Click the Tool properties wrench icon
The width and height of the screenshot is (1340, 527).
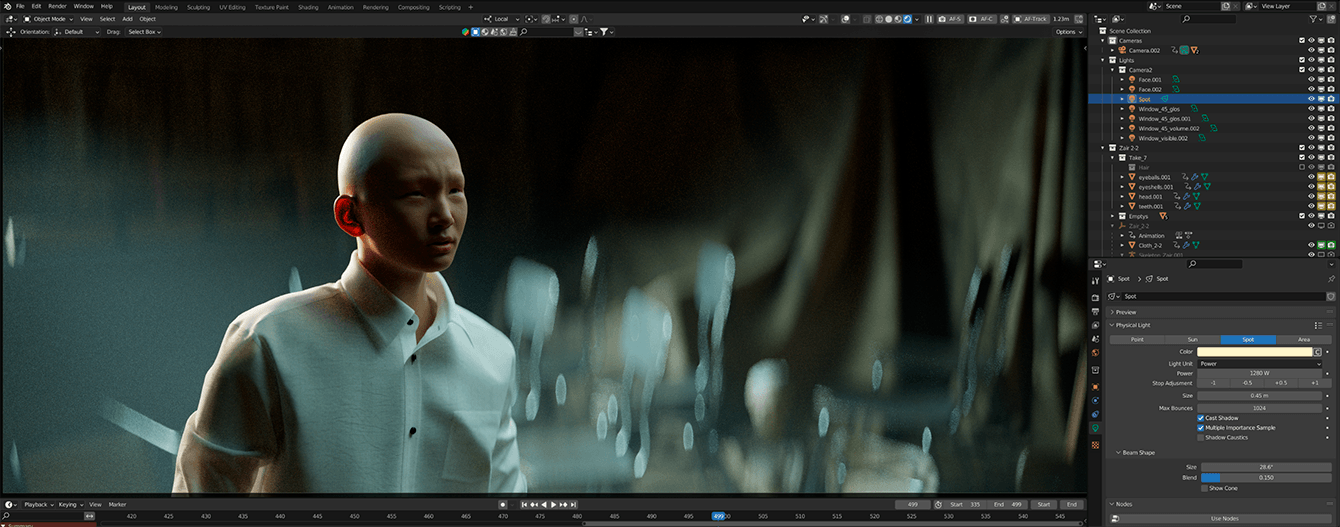pos(1096,281)
